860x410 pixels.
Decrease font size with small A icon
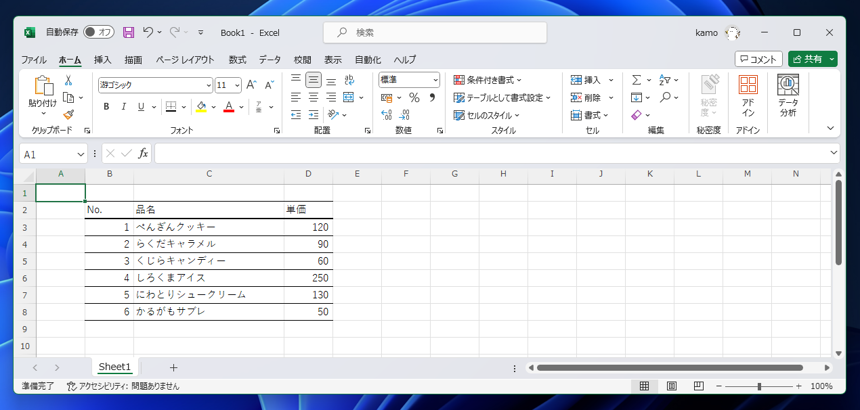269,85
